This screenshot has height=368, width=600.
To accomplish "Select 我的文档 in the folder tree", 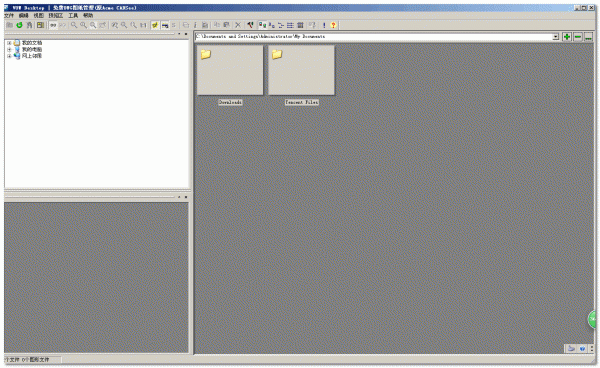I will pos(32,43).
